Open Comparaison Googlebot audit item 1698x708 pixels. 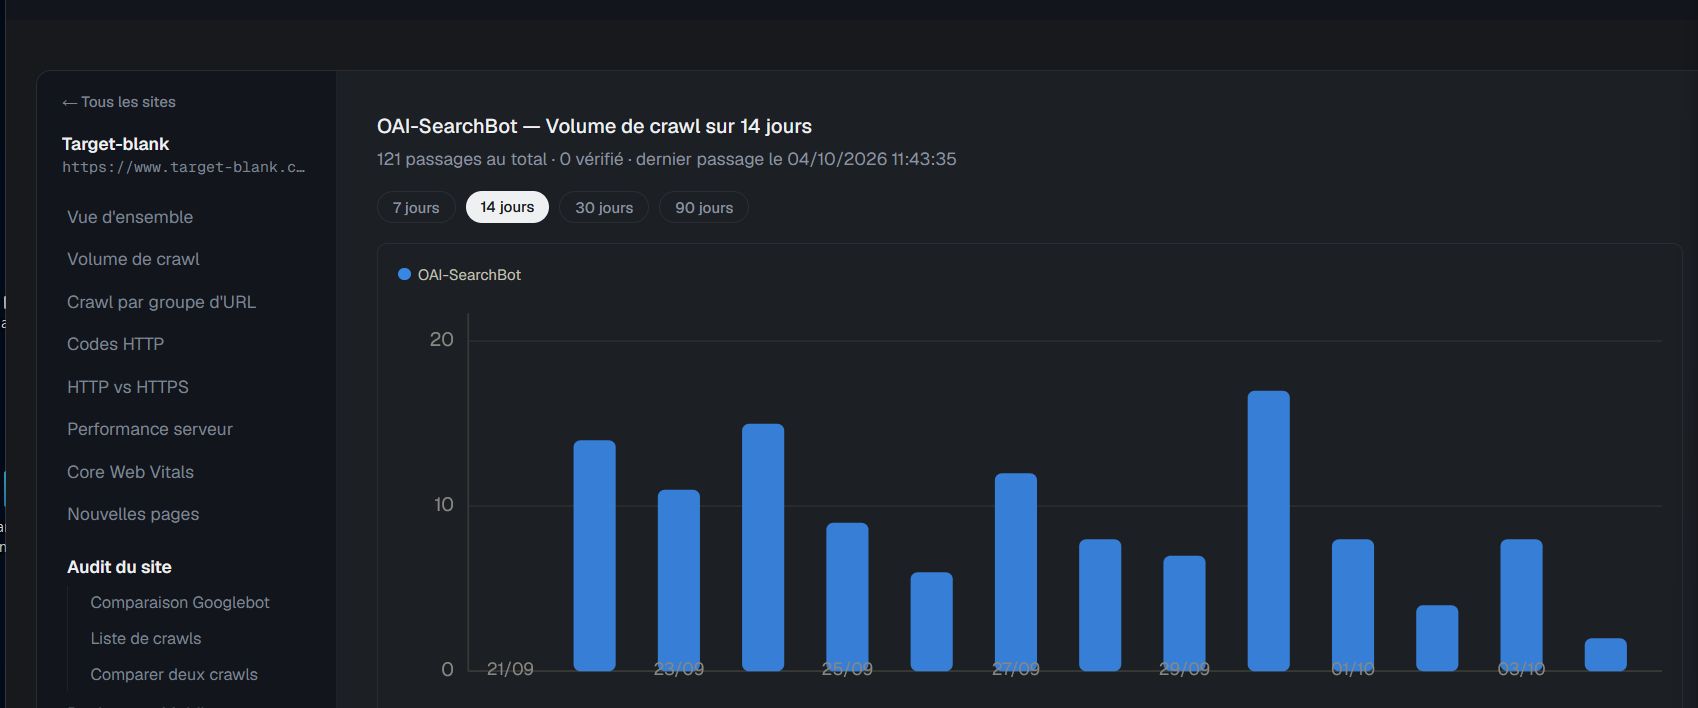(180, 603)
